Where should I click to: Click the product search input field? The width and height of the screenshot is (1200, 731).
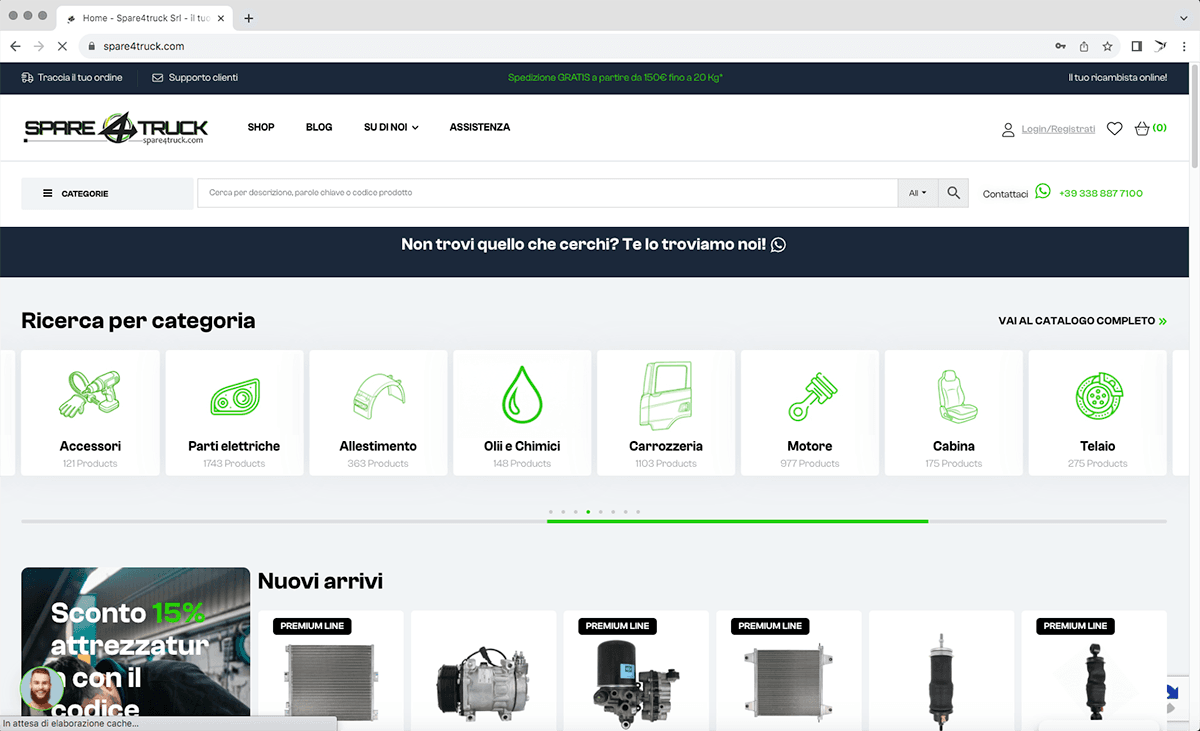(x=547, y=193)
